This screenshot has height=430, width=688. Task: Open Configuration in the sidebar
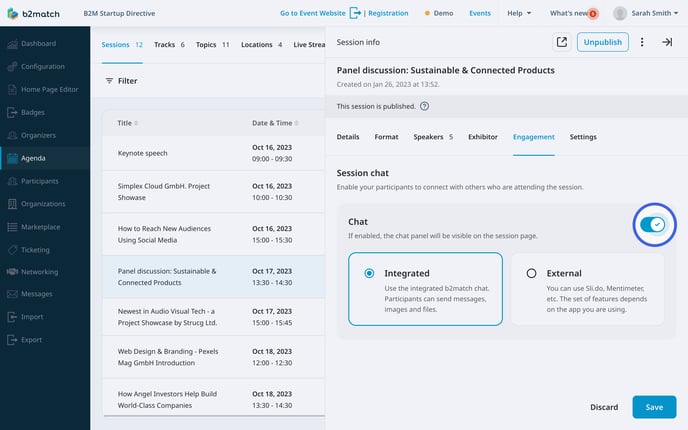pyautogui.click(x=45, y=66)
